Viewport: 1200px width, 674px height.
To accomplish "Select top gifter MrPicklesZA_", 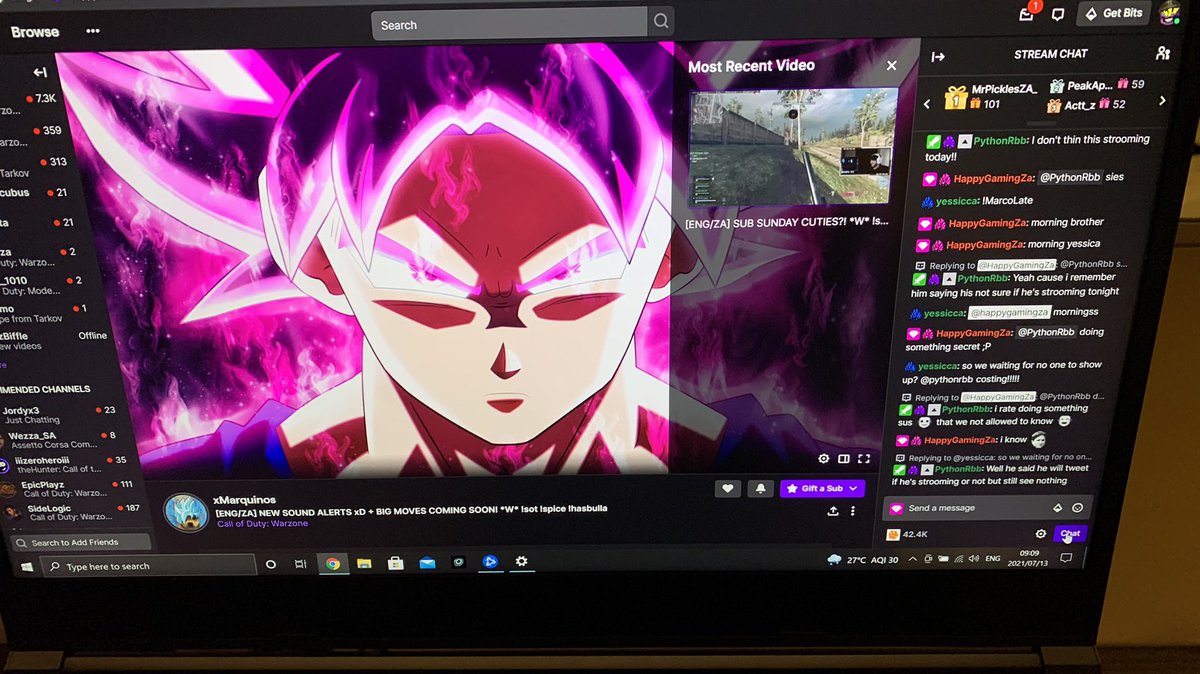I will (991, 96).
